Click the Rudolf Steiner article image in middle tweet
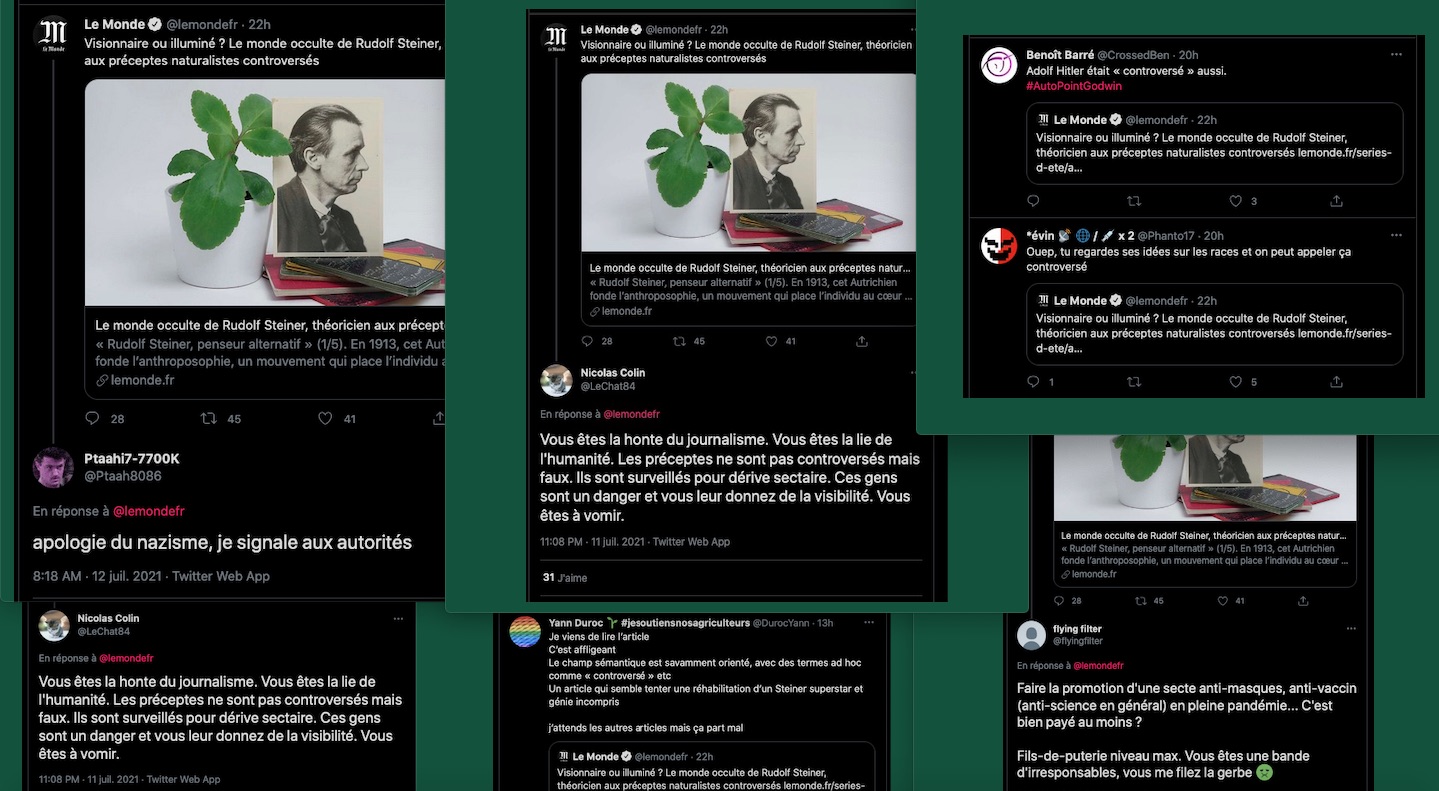The width and height of the screenshot is (1439, 791). (x=748, y=164)
